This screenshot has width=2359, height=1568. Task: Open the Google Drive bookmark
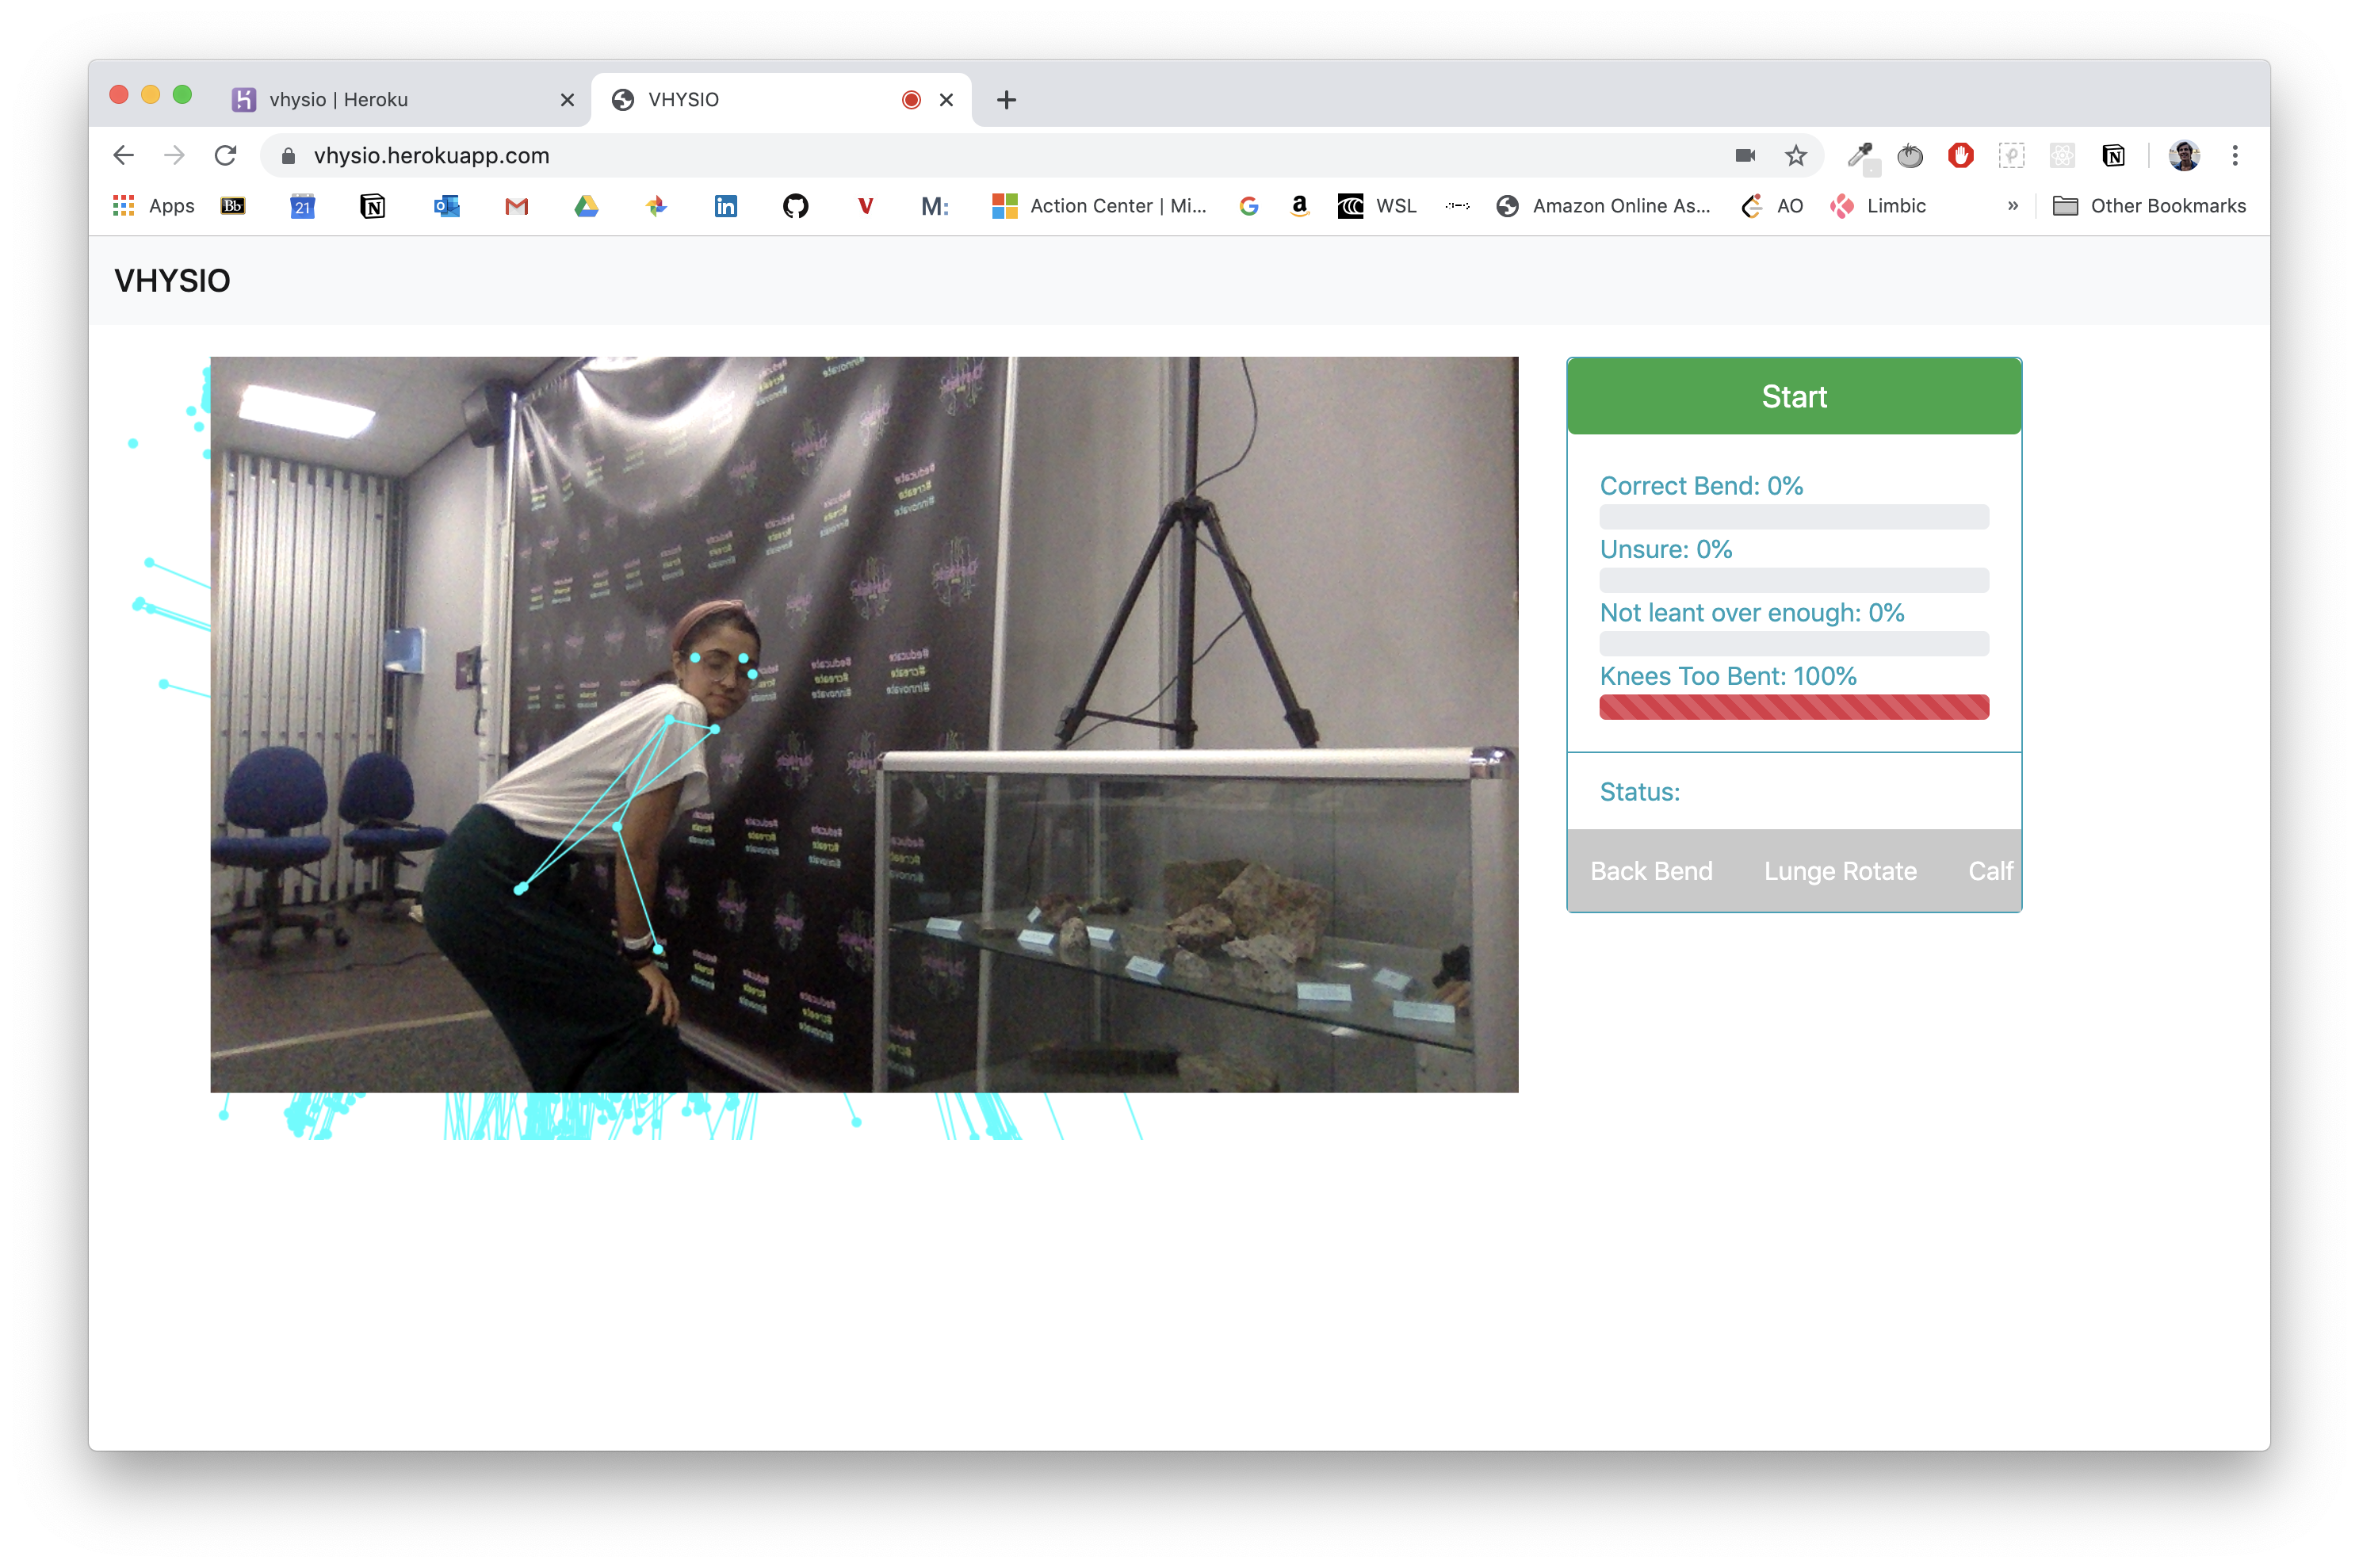point(586,206)
